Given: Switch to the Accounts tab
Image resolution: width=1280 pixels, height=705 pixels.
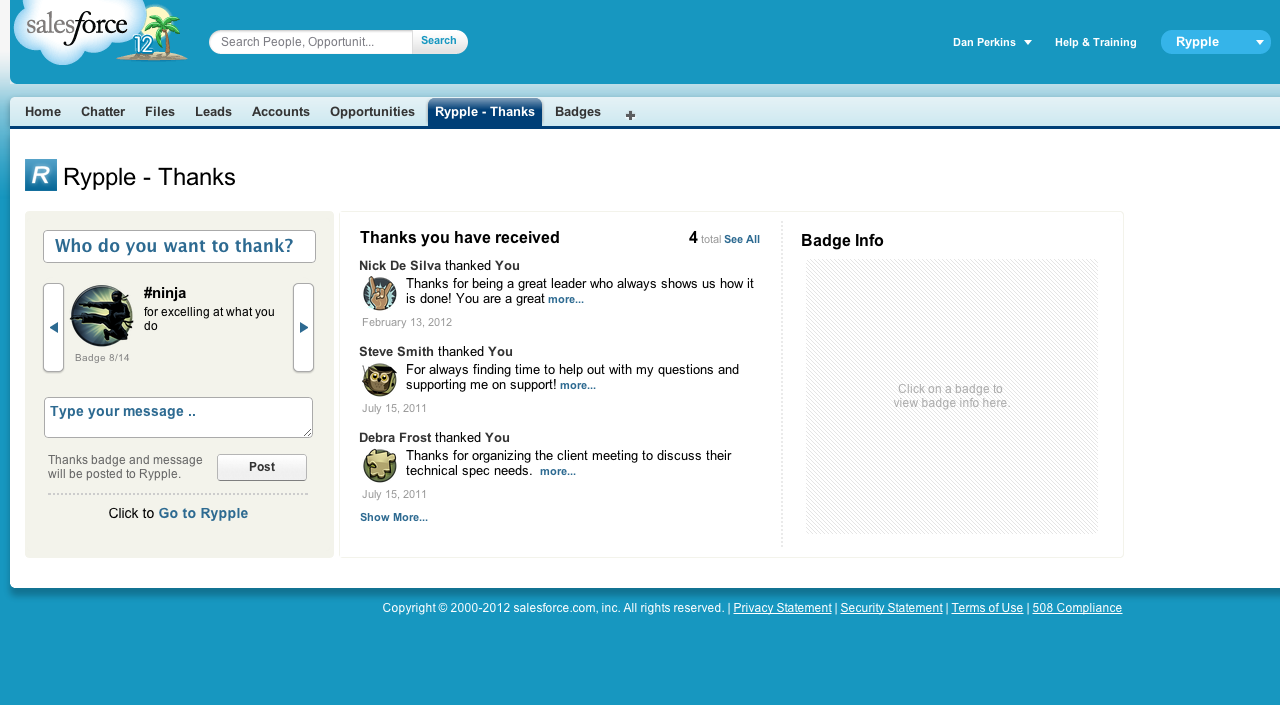Looking at the screenshot, I should [x=281, y=112].
